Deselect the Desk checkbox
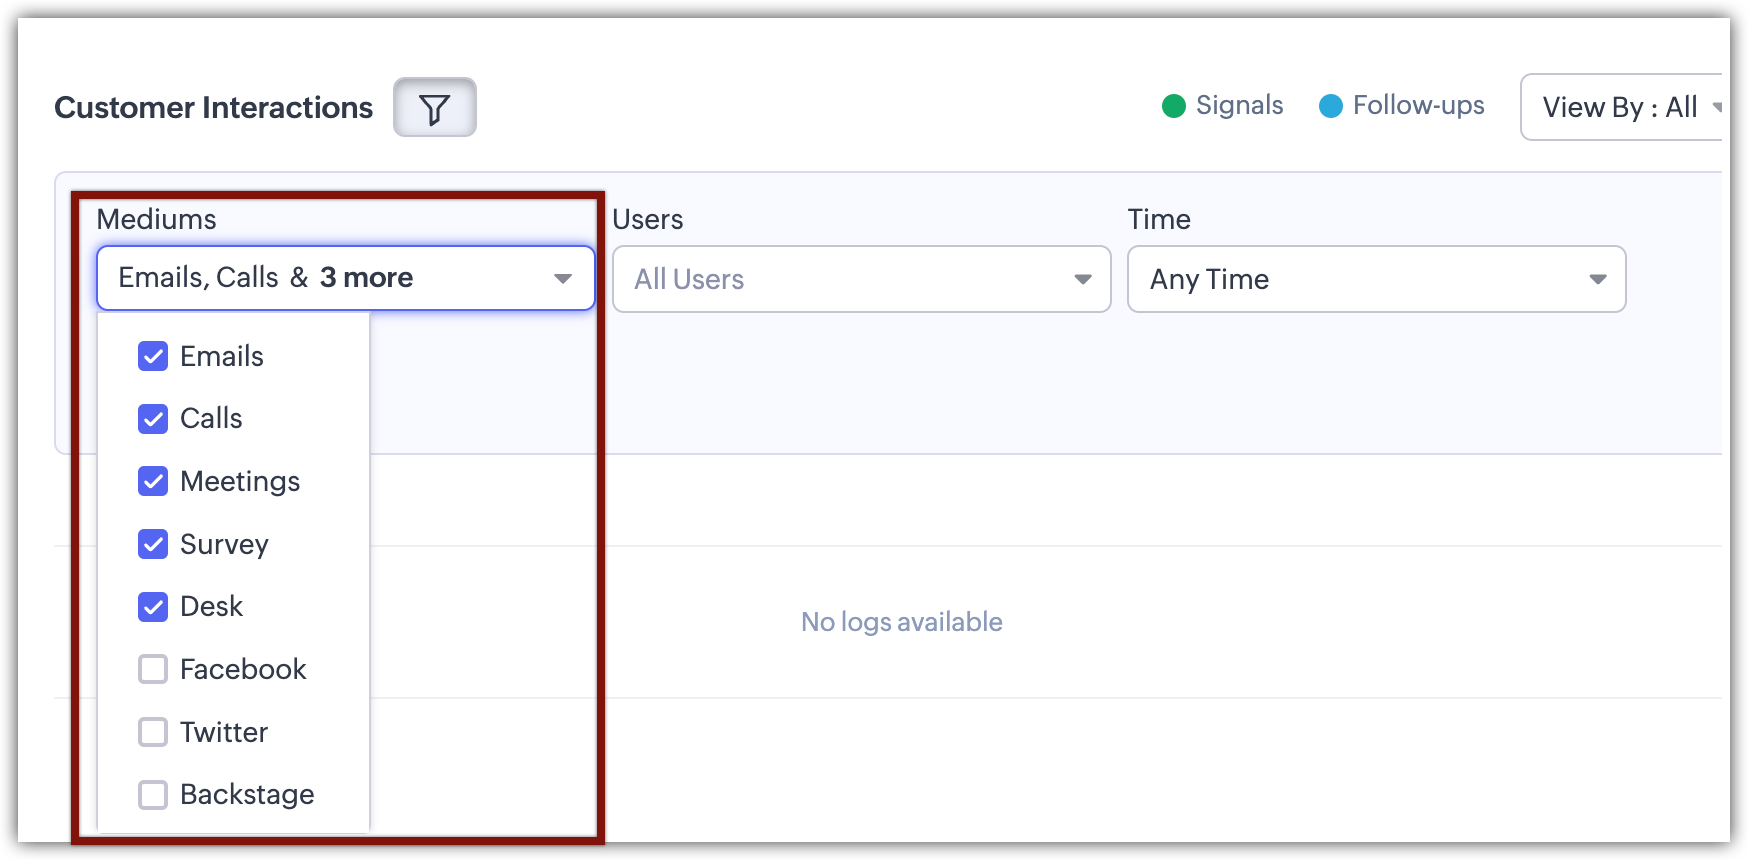 [x=153, y=606]
